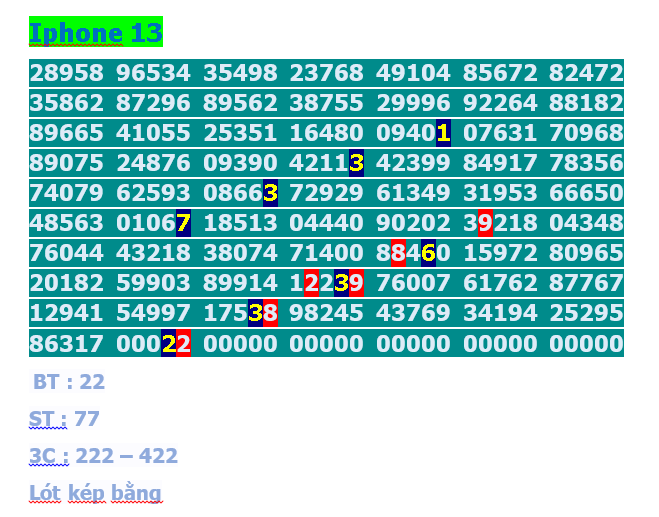The image size is (659, 517).
Task: Click the yellow 2 in 00022
Action: click(x=169, y=344)
